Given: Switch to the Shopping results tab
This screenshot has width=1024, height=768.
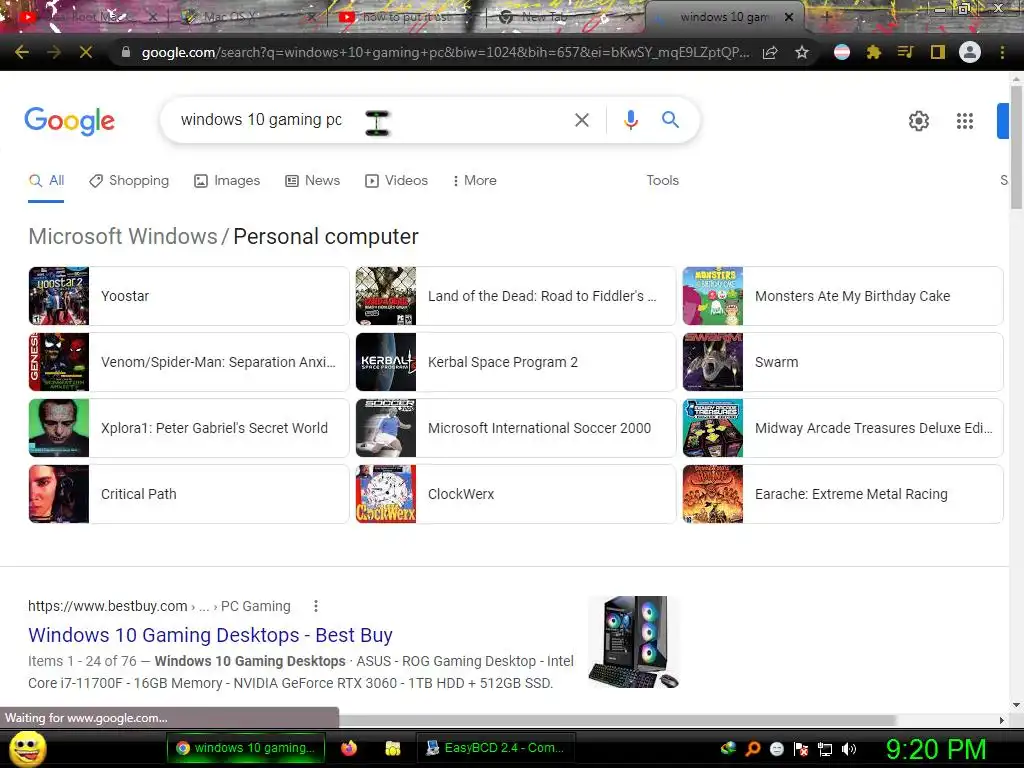Looking at the screenshot, I should coord(129,181).
